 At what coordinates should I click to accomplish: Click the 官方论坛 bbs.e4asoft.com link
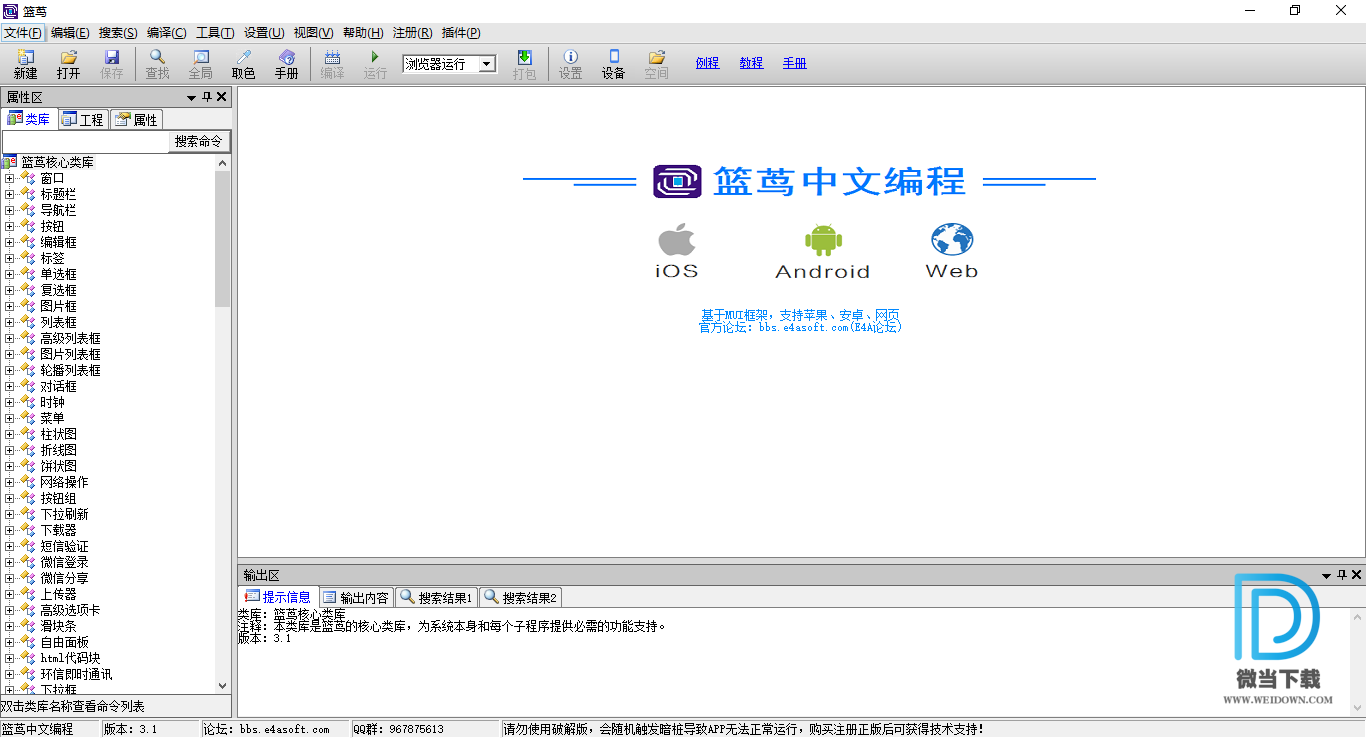(x=800, y=327)
